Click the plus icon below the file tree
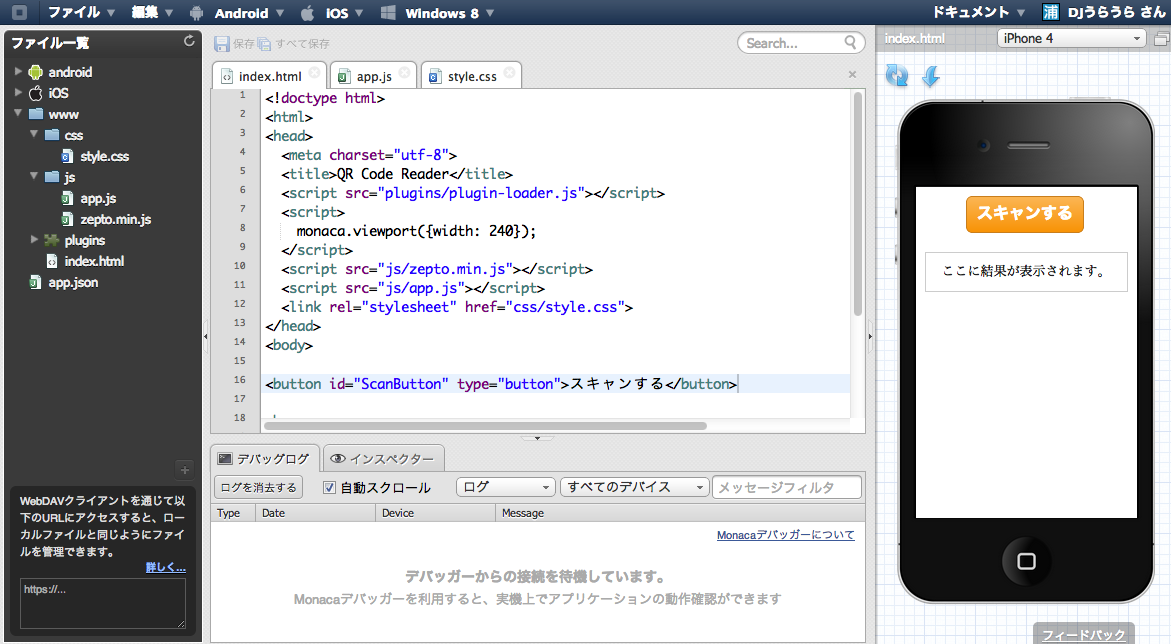This screenshot has height=644, width=1171. 184,469
